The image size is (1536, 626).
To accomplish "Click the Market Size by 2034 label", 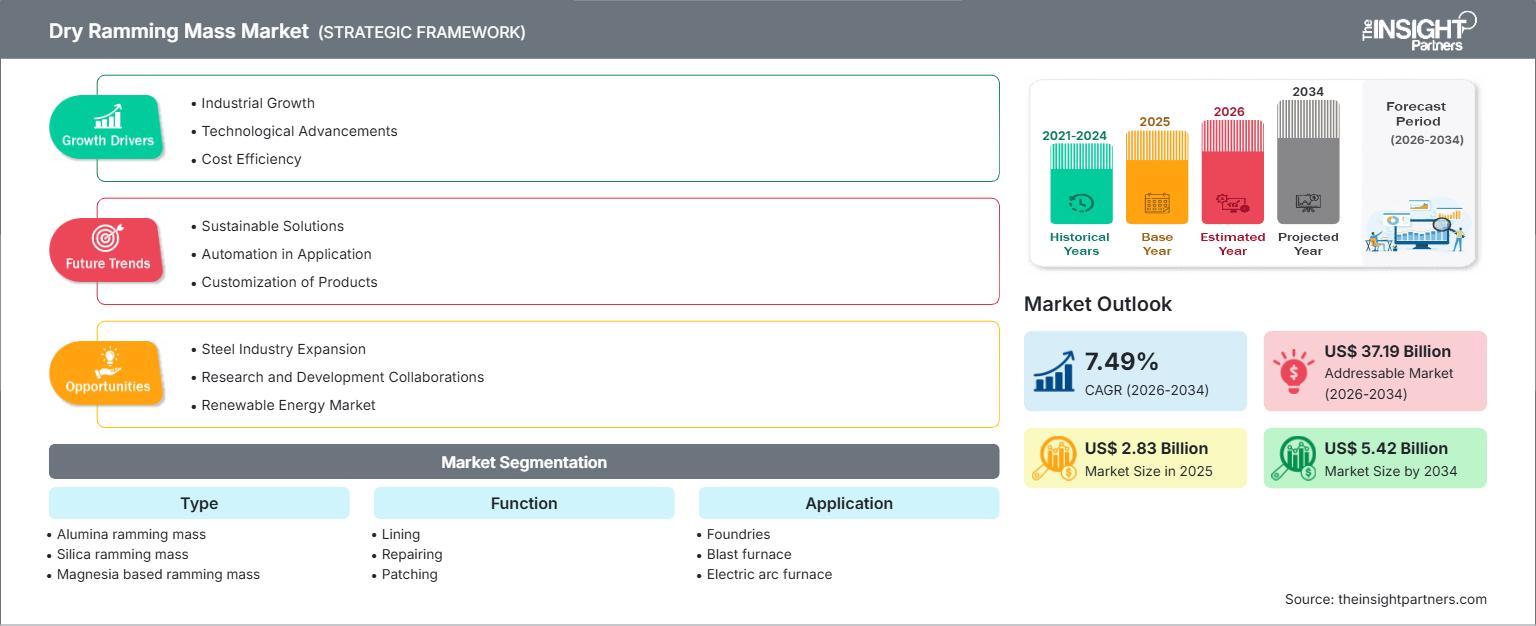I will tap(1391, 471).
